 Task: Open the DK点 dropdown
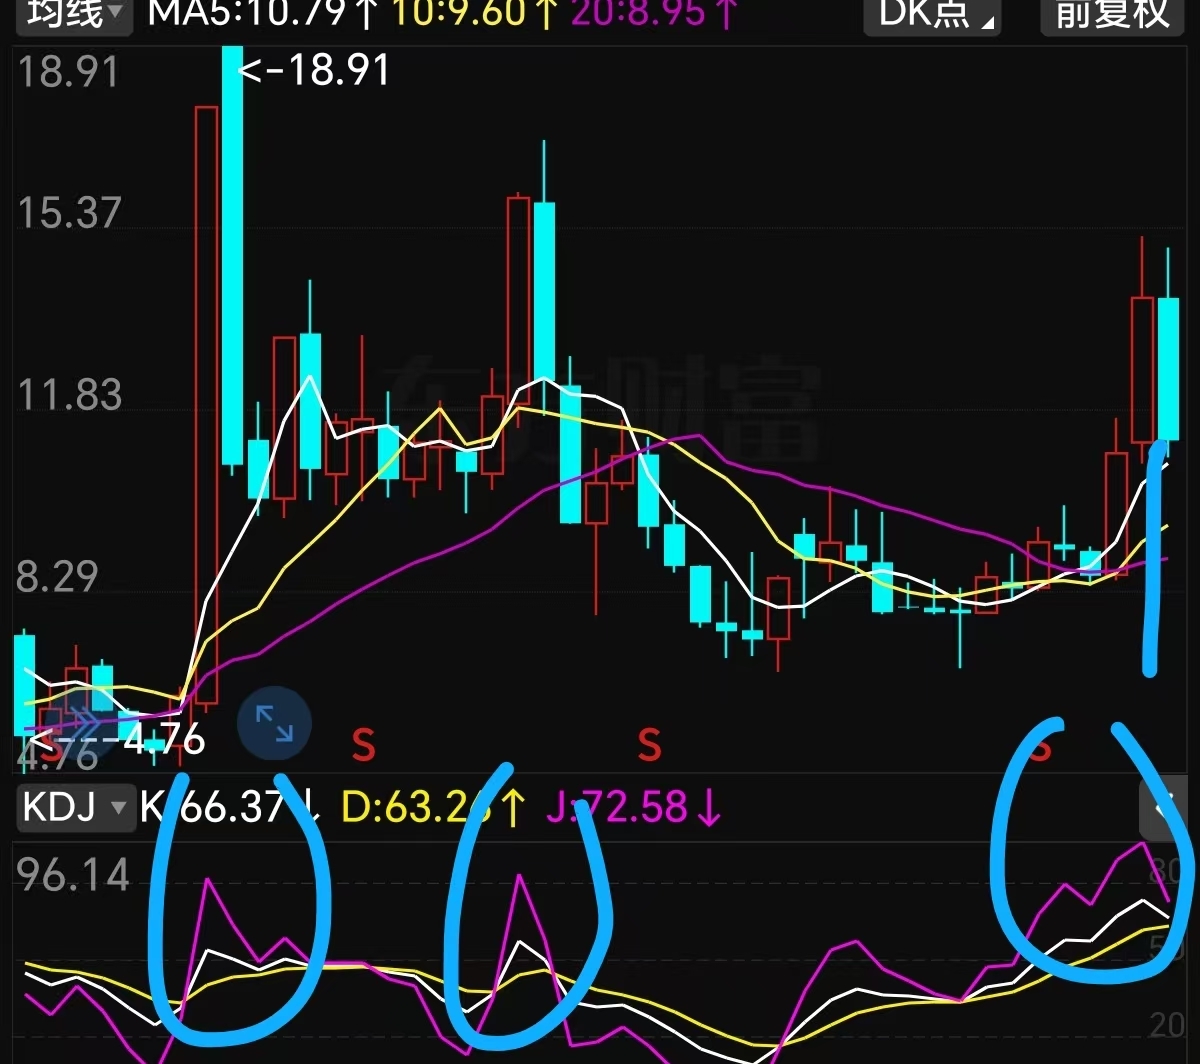click(931, 15)
